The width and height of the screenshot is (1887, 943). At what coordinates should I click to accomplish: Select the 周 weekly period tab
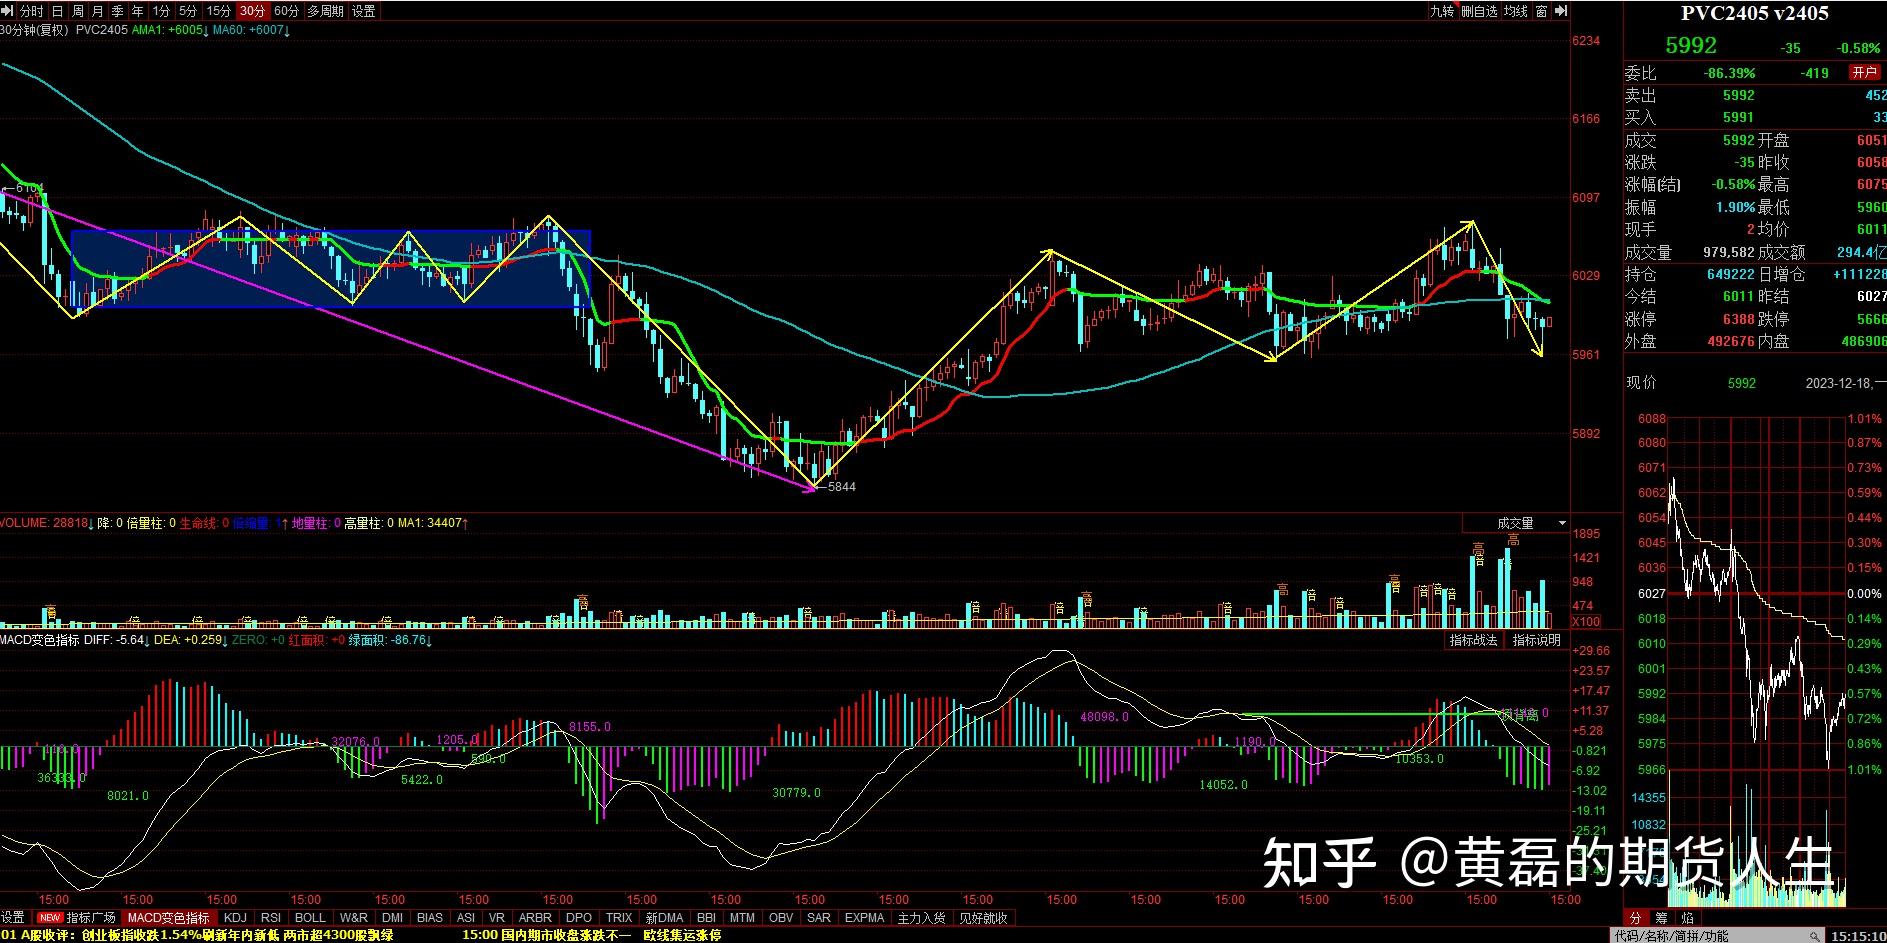click(x=77, y=11)
